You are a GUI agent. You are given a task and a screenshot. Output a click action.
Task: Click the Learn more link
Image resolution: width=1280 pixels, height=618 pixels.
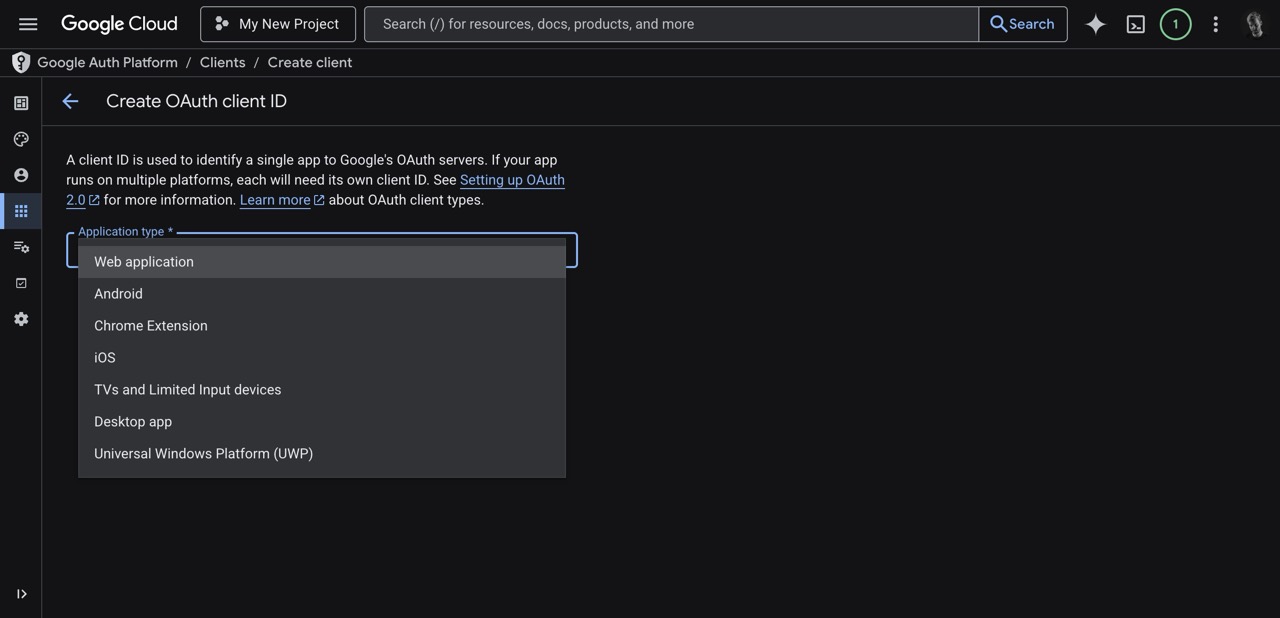[x=274, y=200]
